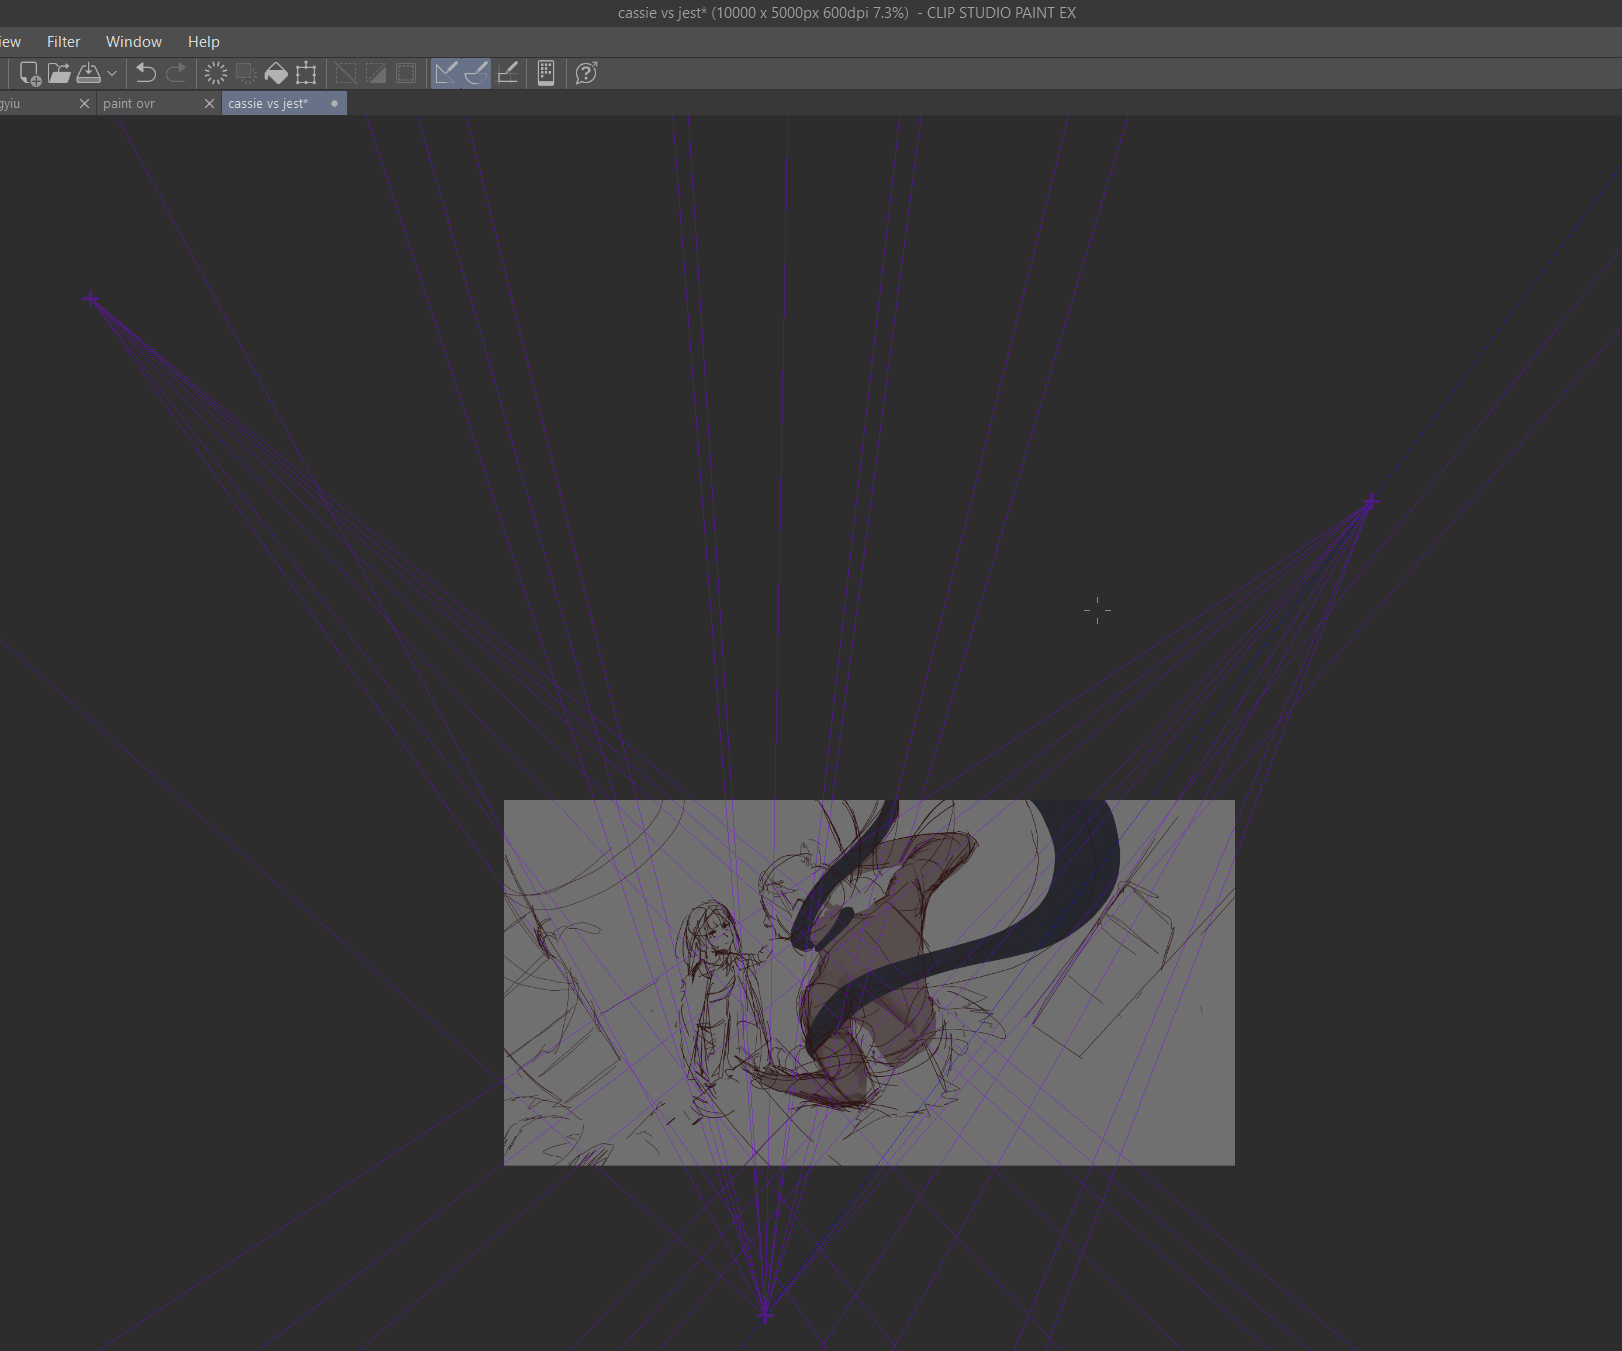Toggle Snap to Special Ruler

pyautogui.click(x=476, y=73)
